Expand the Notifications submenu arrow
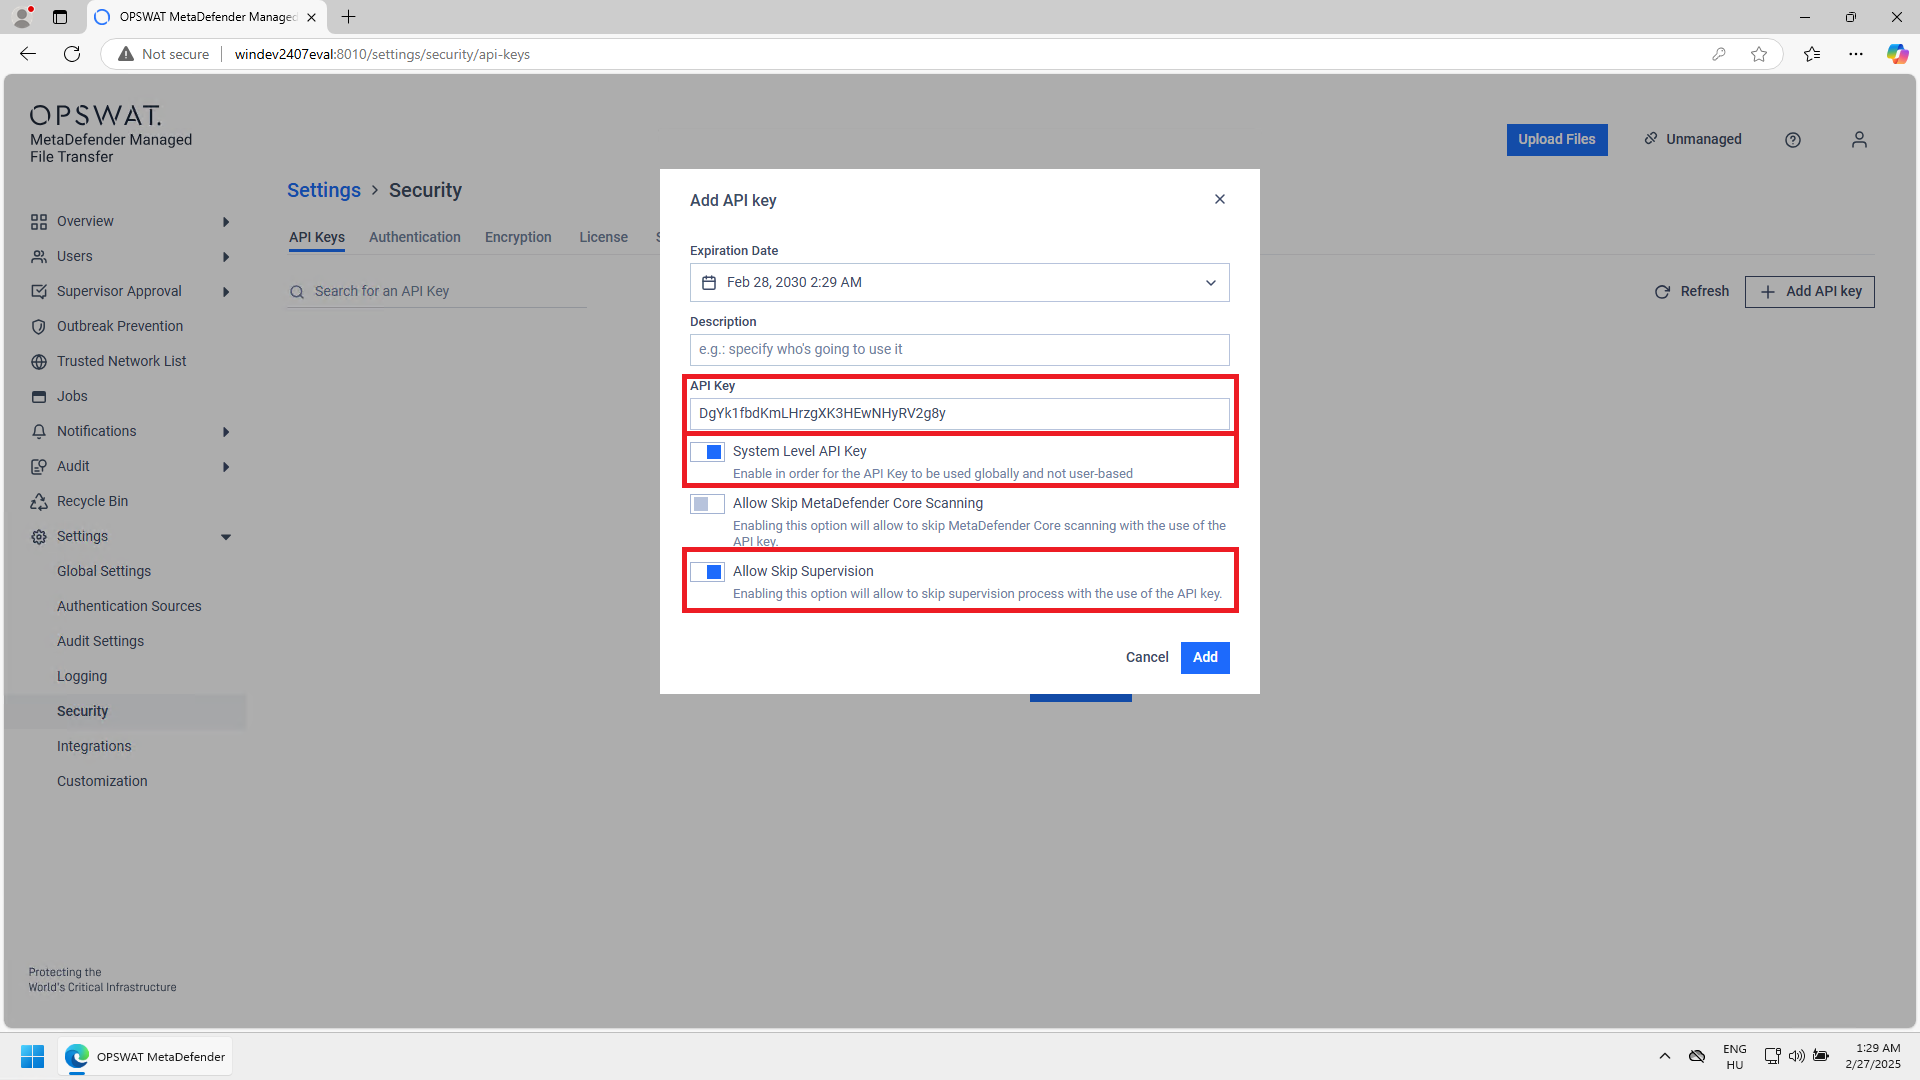 (226, 432)
